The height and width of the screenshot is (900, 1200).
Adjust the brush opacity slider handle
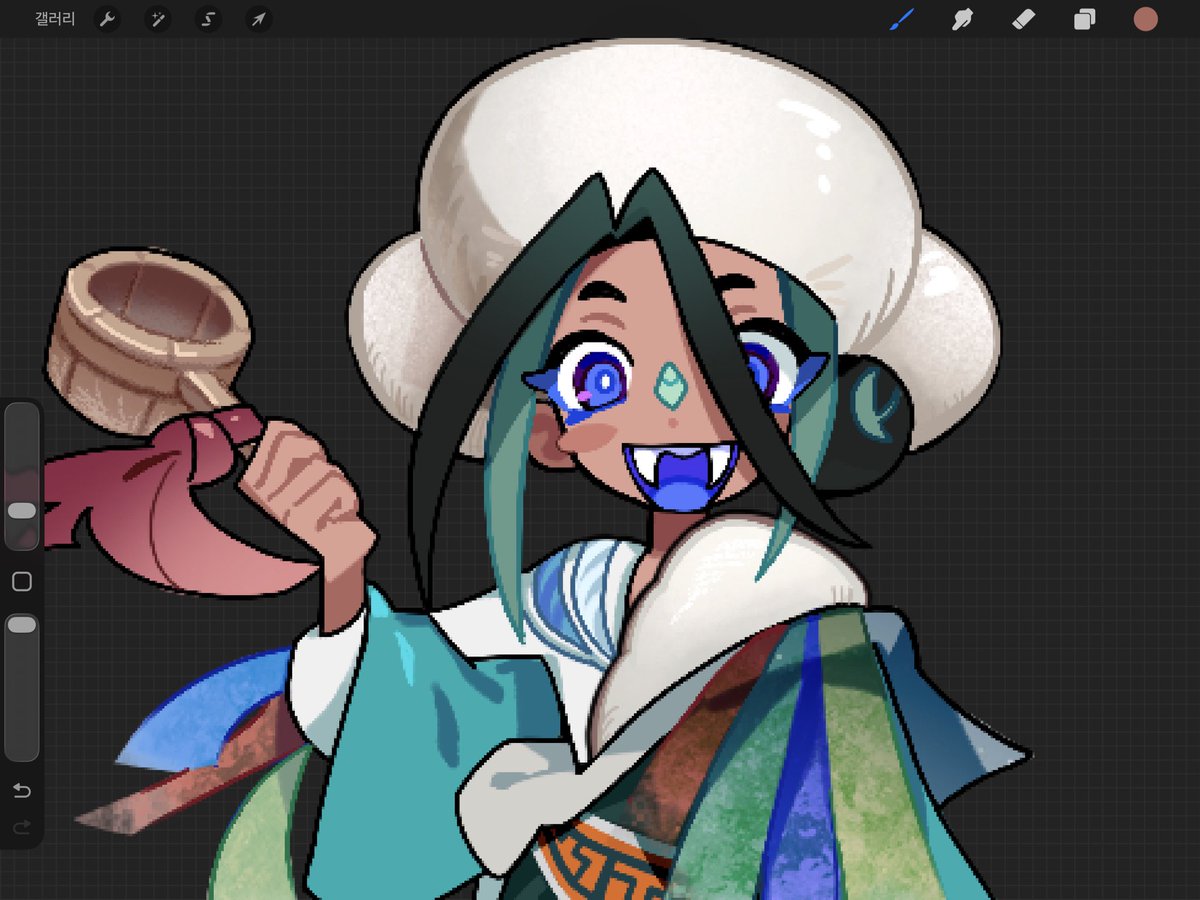22,625
